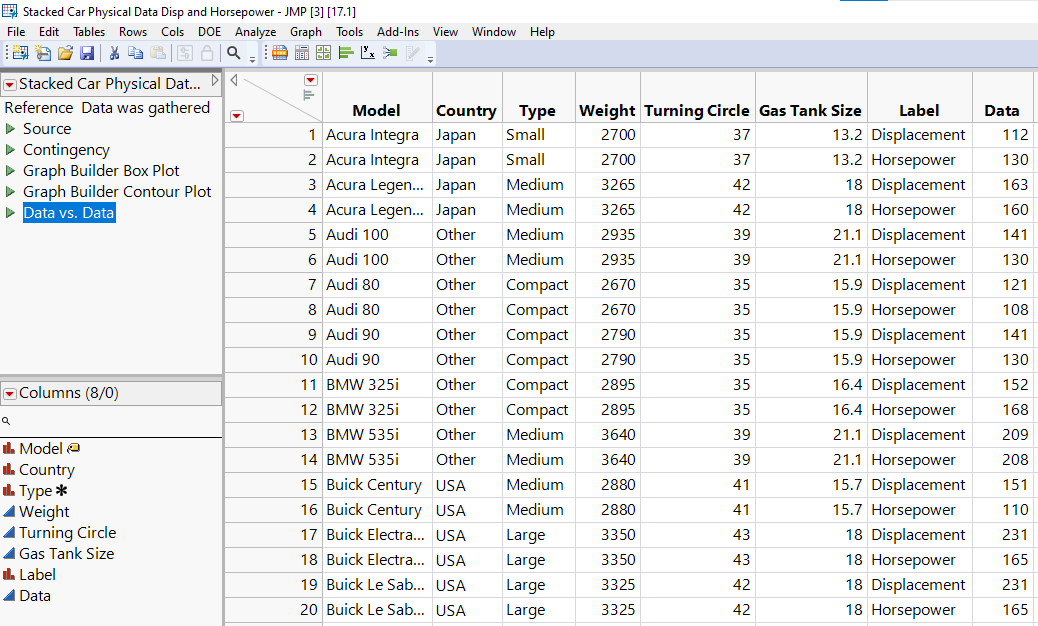Copy selection using the copy toolbar icon
The height and width of the screenshot is (626, 1038).
pyautogui.click(x=136, y=53)
